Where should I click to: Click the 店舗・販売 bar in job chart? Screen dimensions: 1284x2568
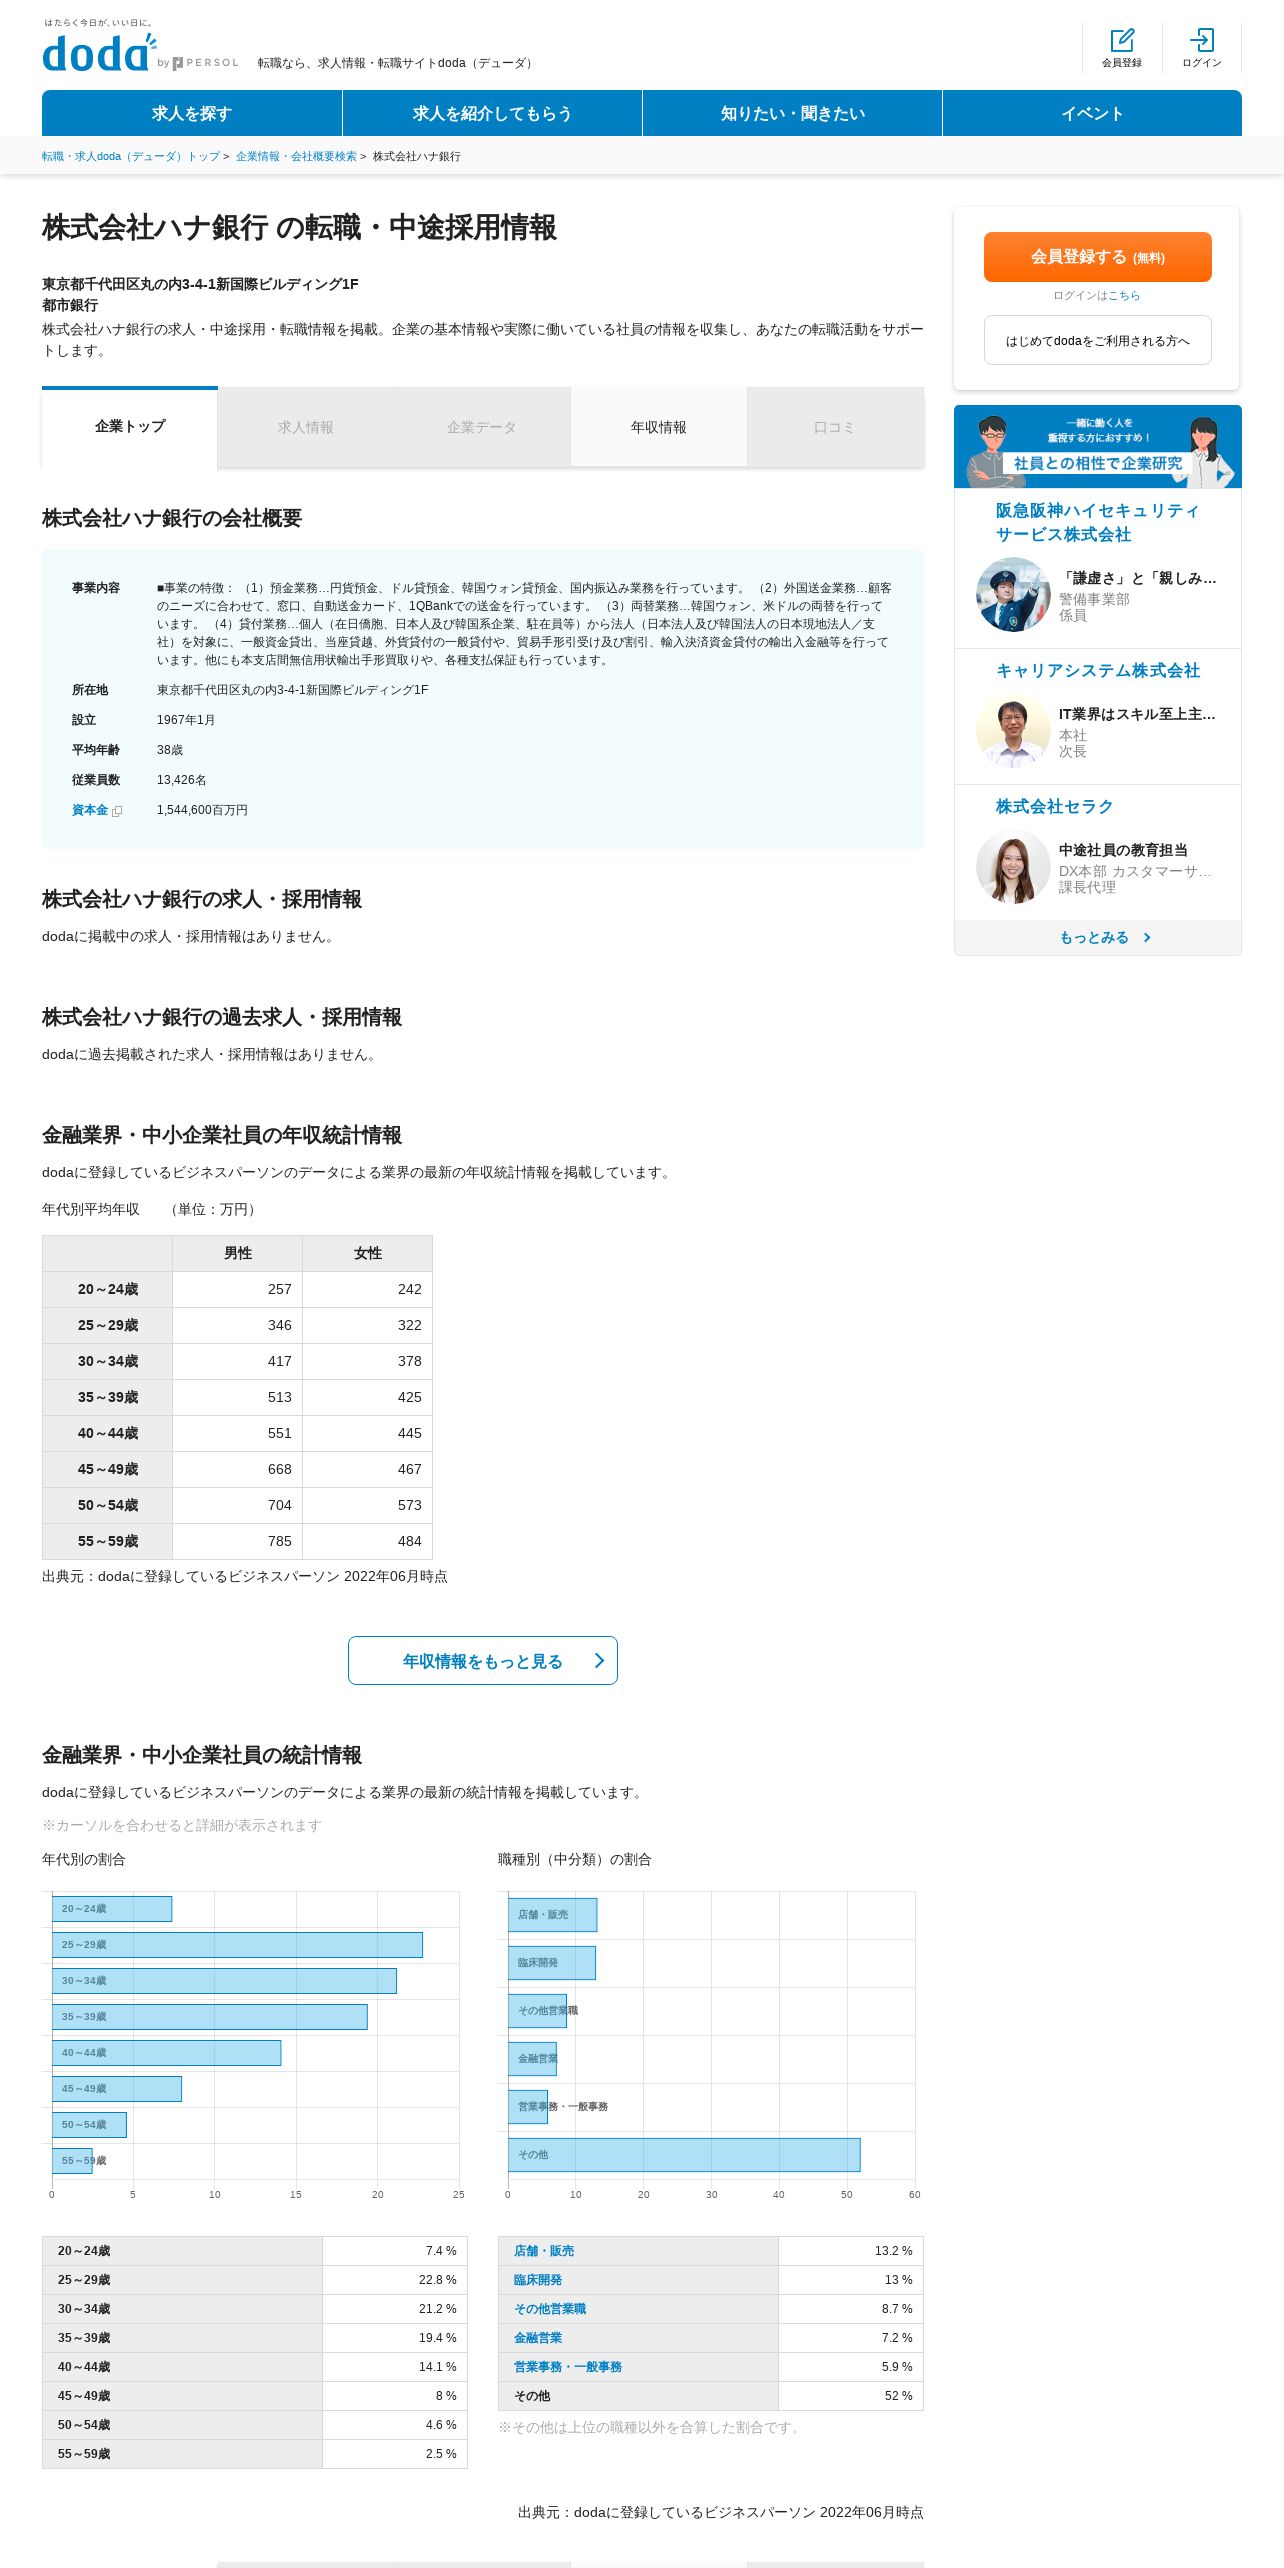tap(552, 1914)
